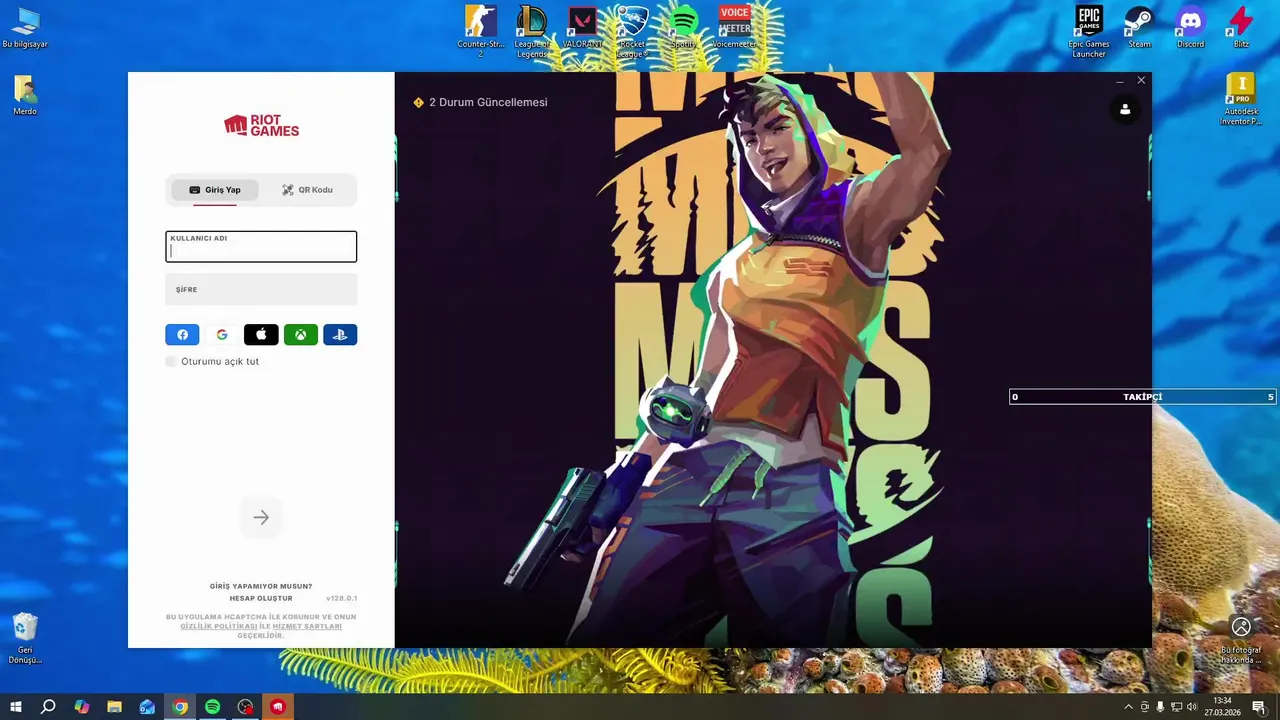Close the Riot Client window

tap(1141, 80)
